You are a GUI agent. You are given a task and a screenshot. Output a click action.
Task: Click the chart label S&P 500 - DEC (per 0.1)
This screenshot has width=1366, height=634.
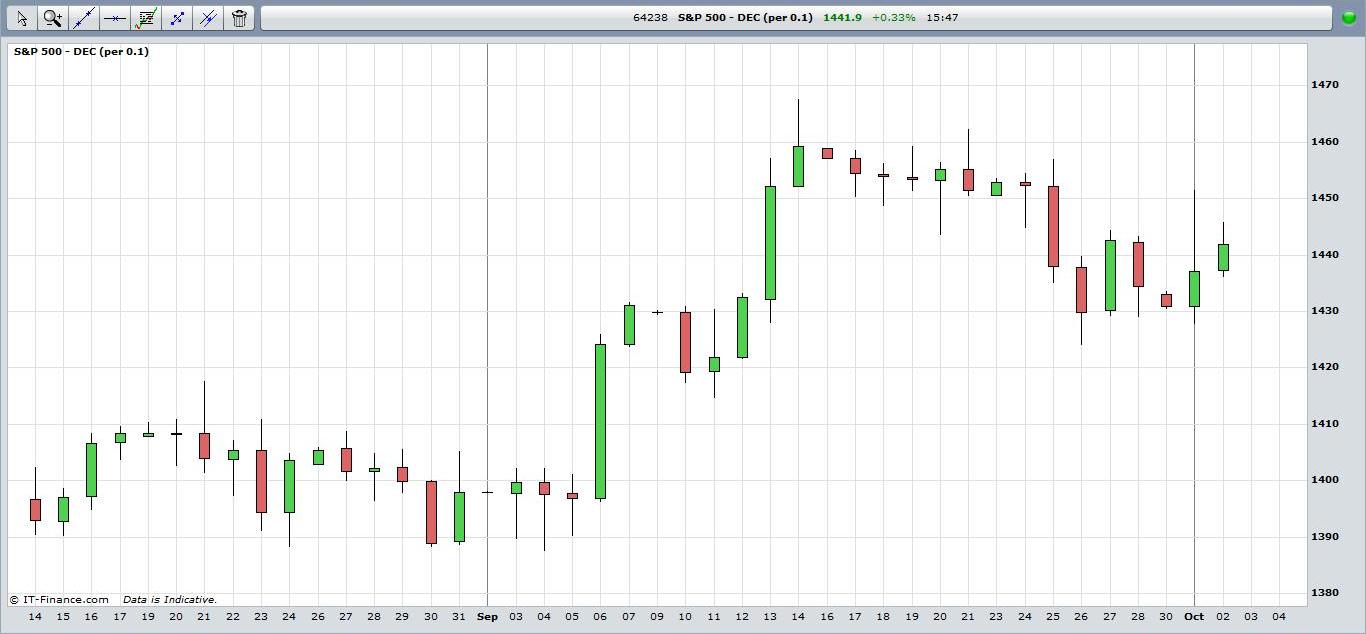click(81, 51)
